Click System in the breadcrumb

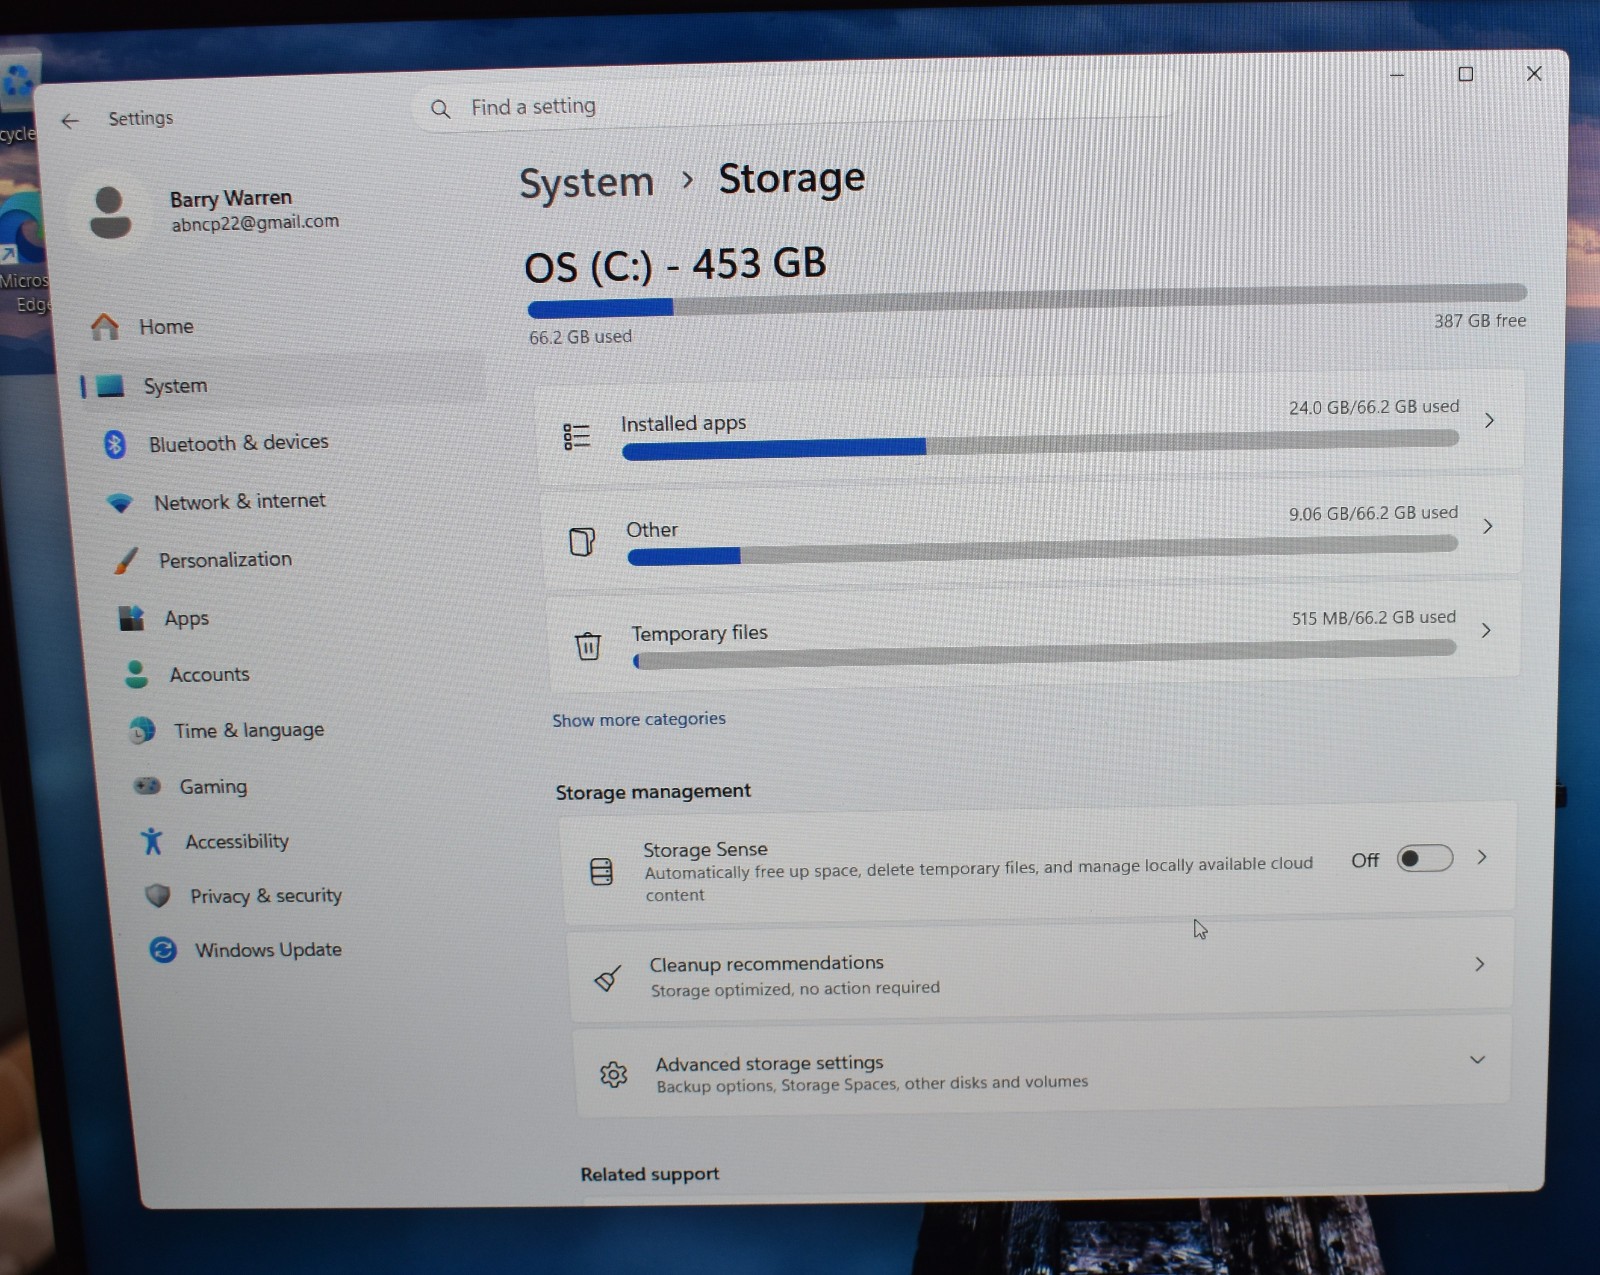(586, 183)
